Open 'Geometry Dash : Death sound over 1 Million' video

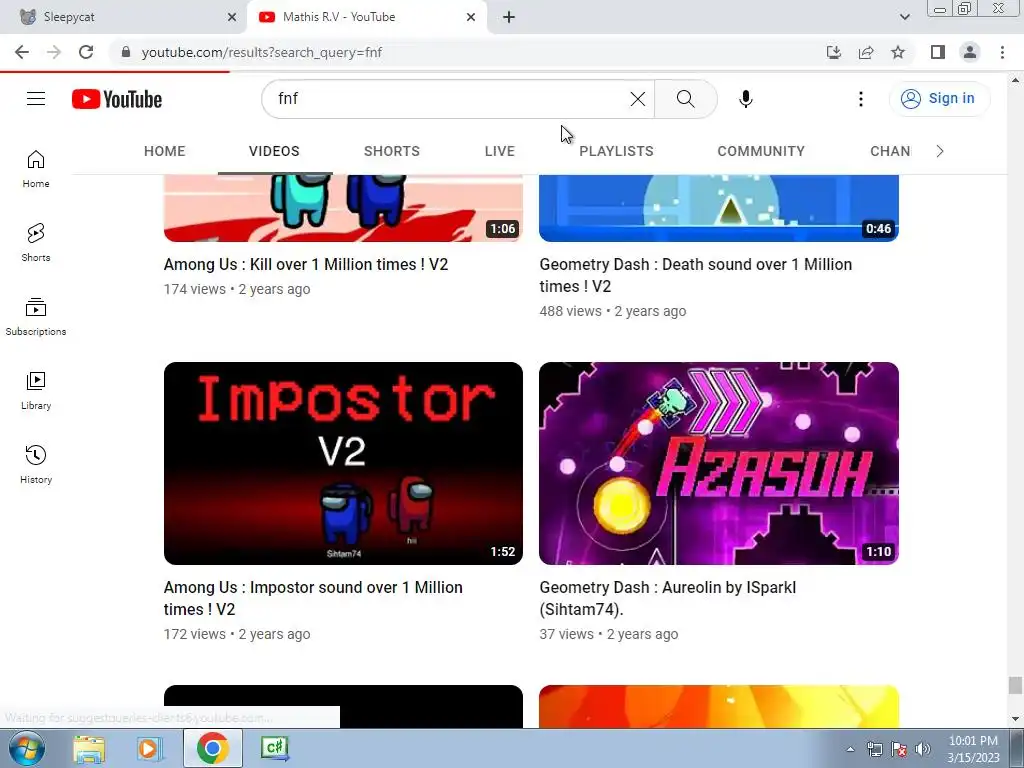(696, 275)
